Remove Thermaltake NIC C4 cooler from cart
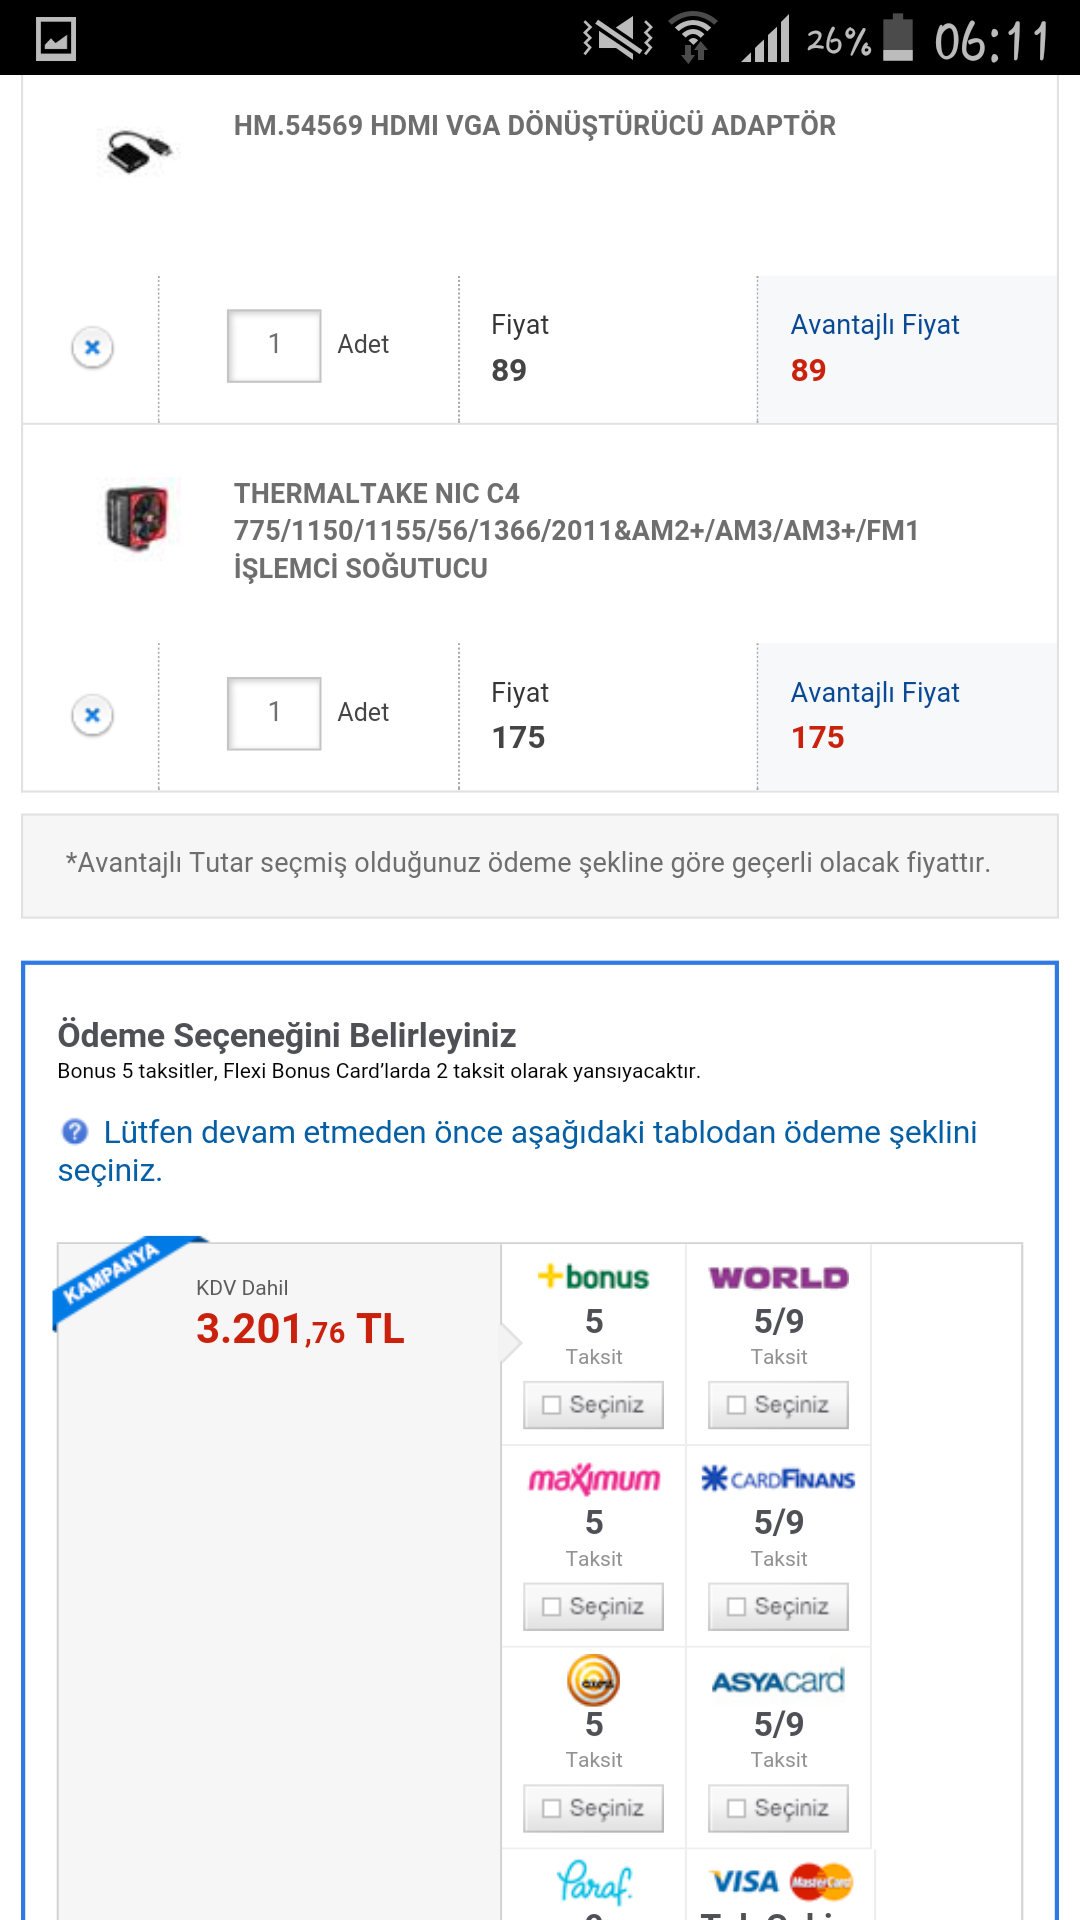 (92, 715)
